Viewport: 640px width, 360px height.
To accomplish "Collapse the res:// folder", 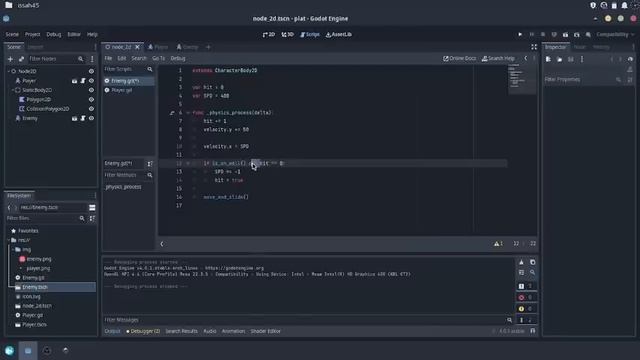I will click(9, 240).
